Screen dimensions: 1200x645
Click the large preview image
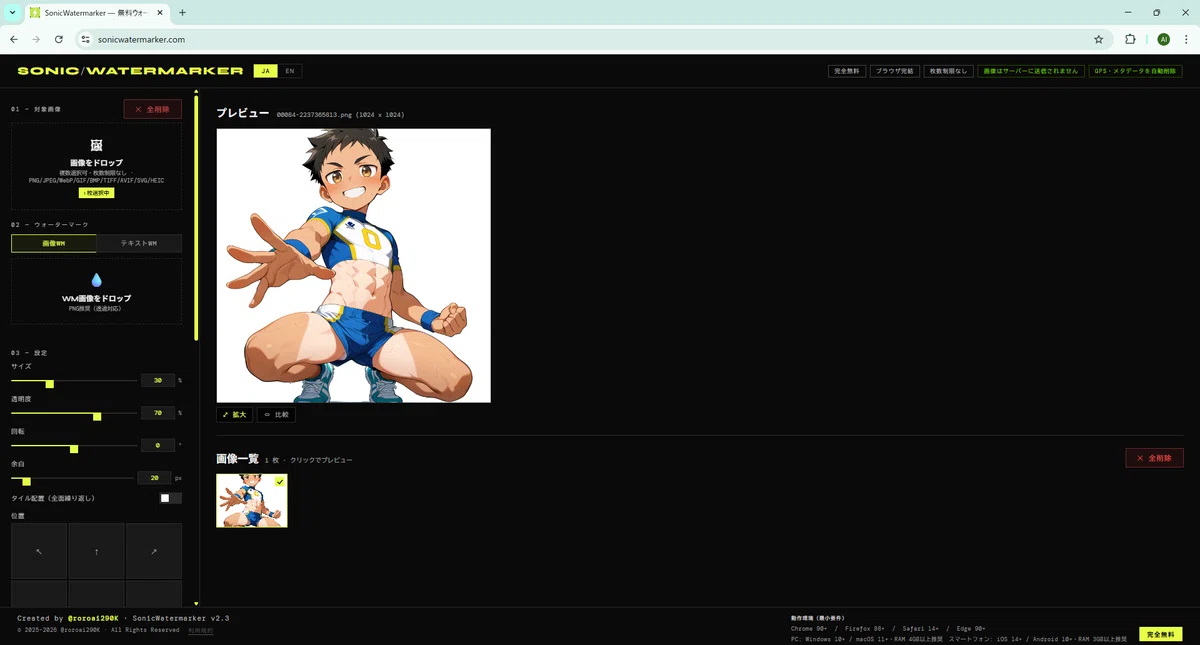354,266
